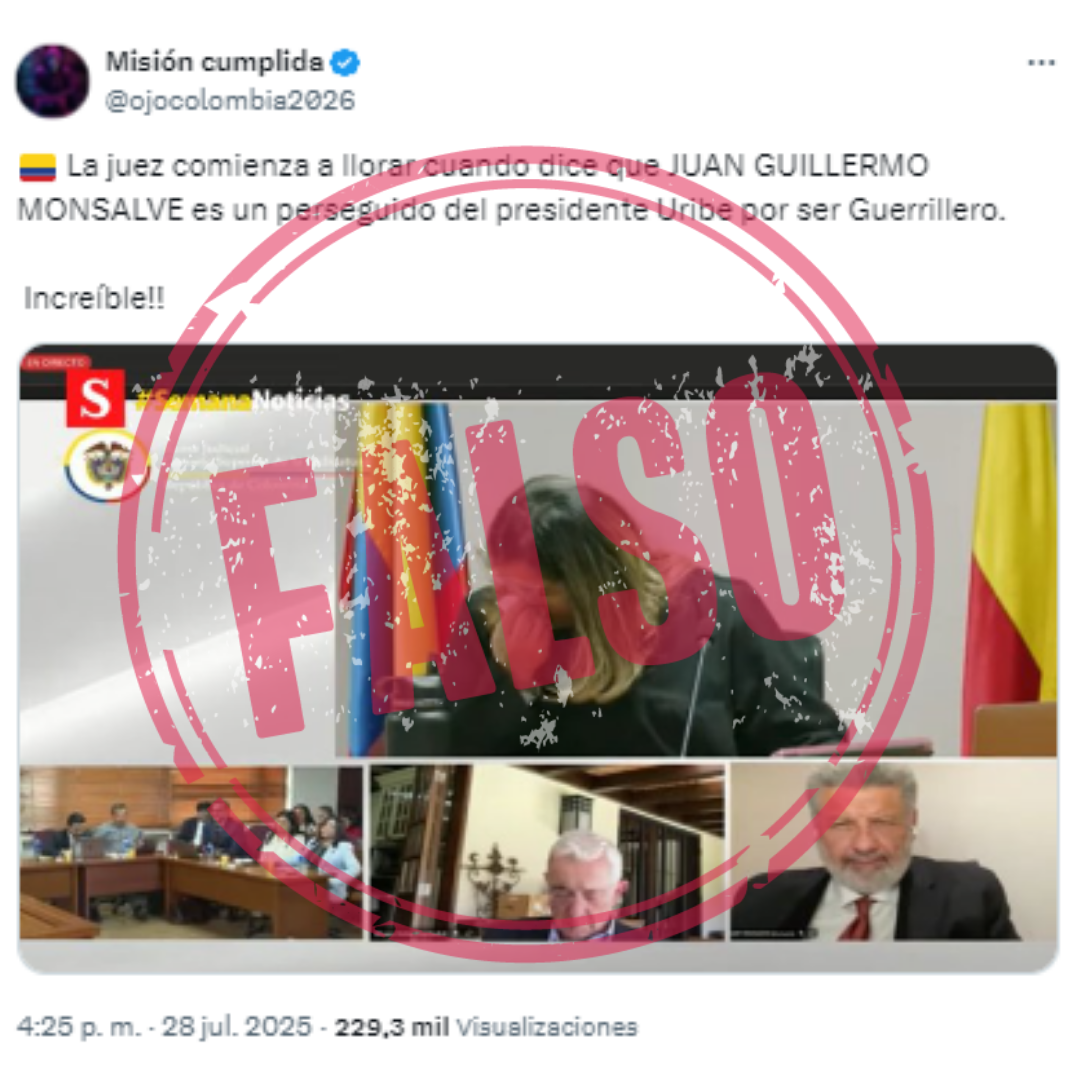The image size is (1080, 1080).
Task: Open the Misión cumplida profile avatar
Action: coord(52,81)
